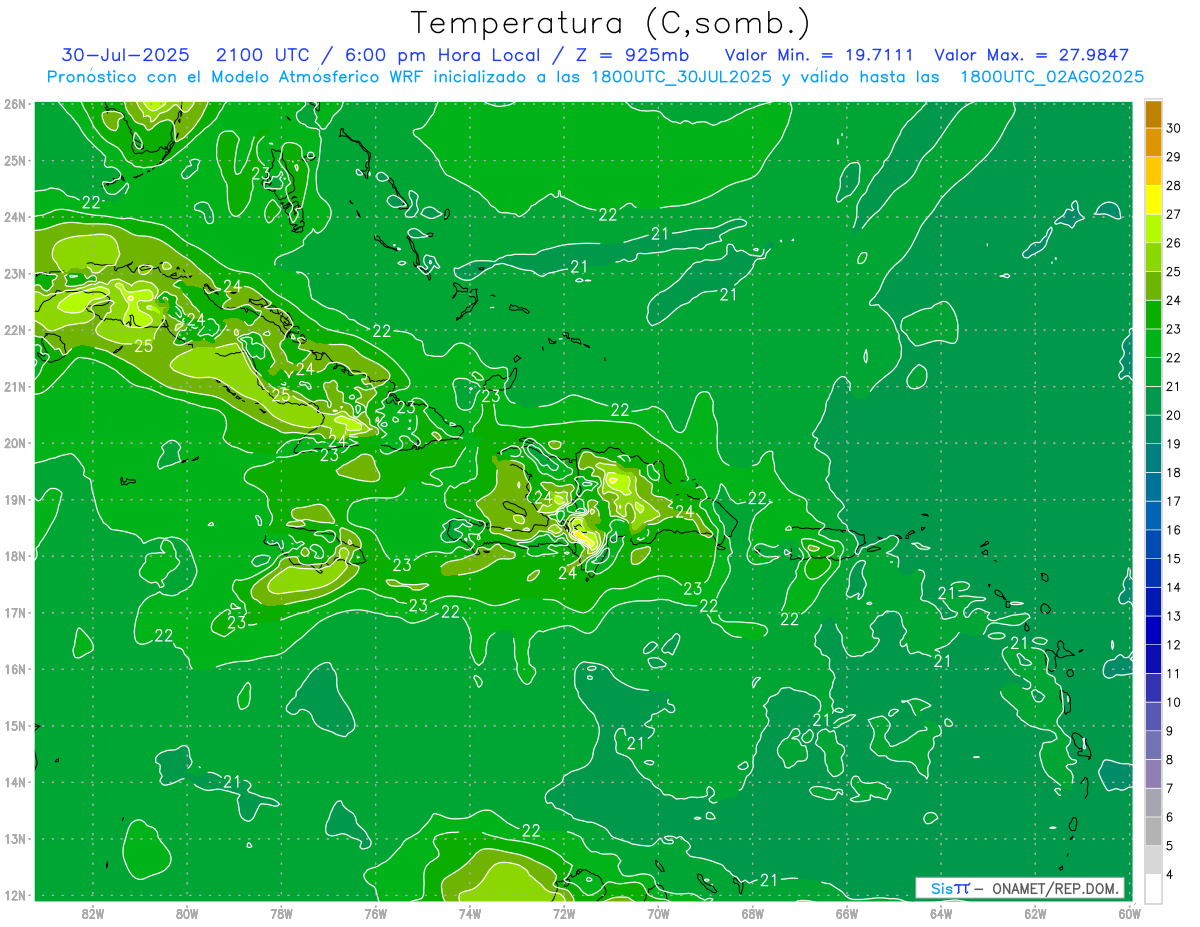Pick the orange swatch between 29 and 30
Image resolution: width=1200 pixels, height=927 pixels.
point(1153,142)
